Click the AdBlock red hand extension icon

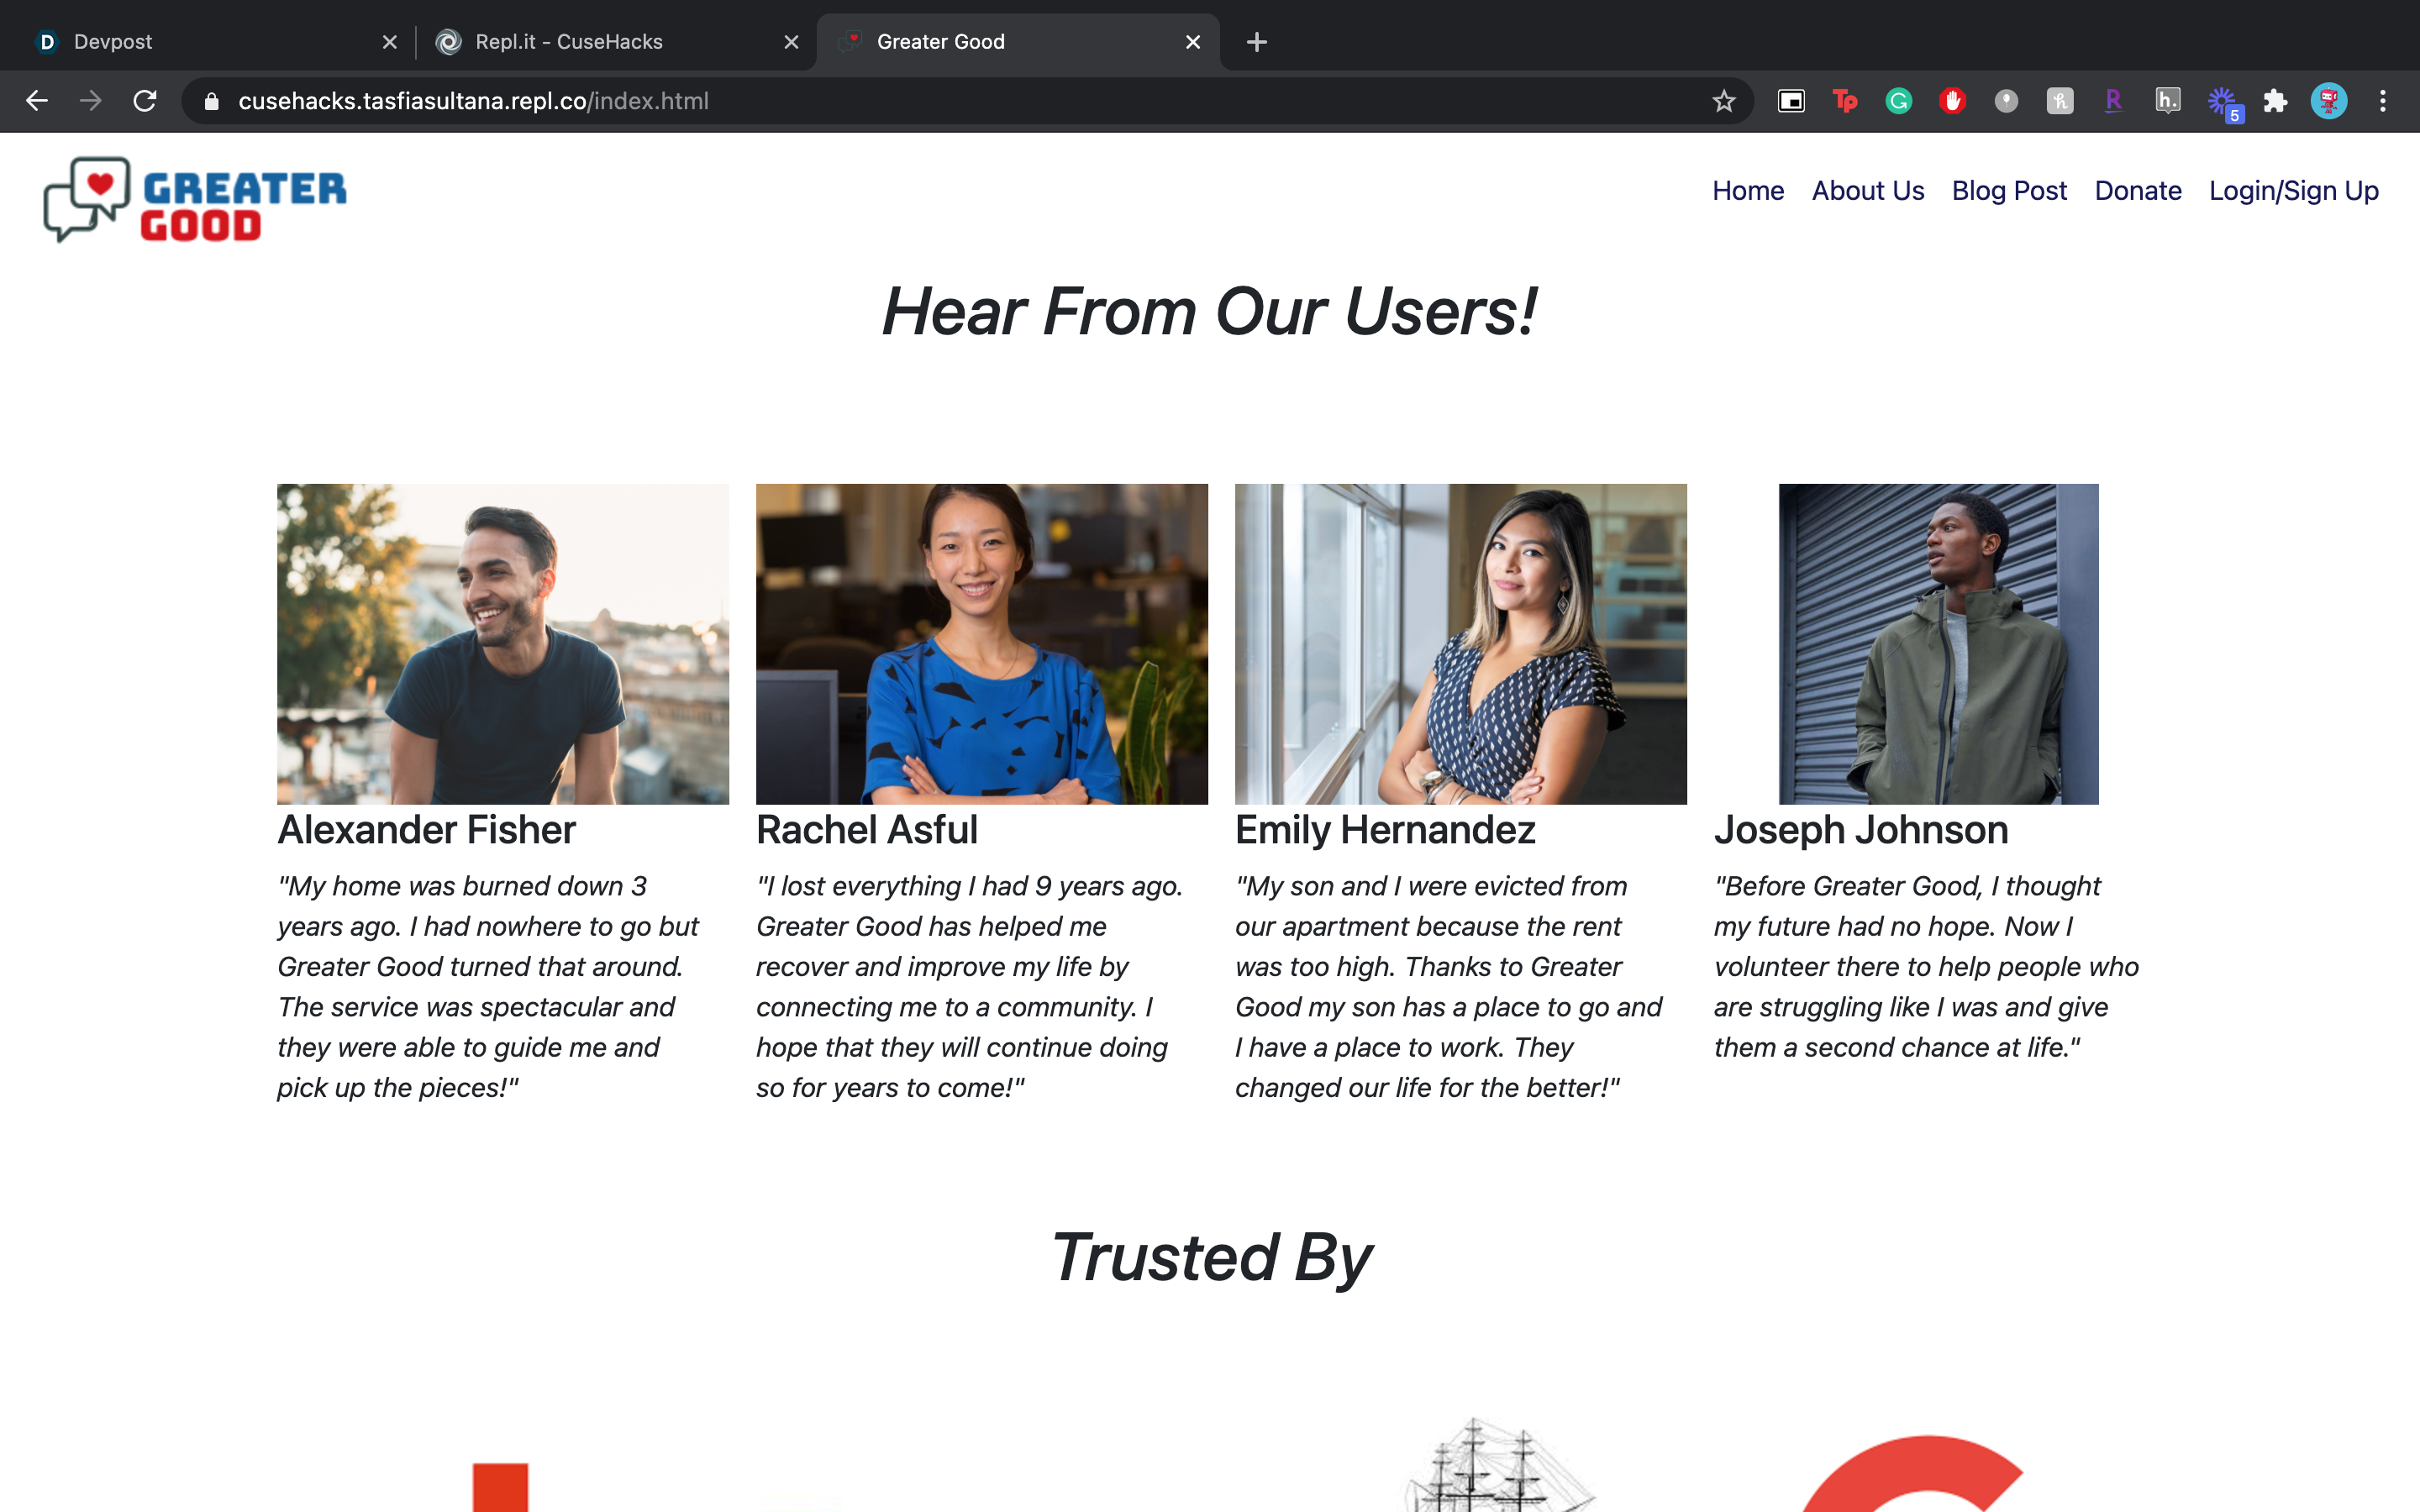click(x=1952, y=101)
